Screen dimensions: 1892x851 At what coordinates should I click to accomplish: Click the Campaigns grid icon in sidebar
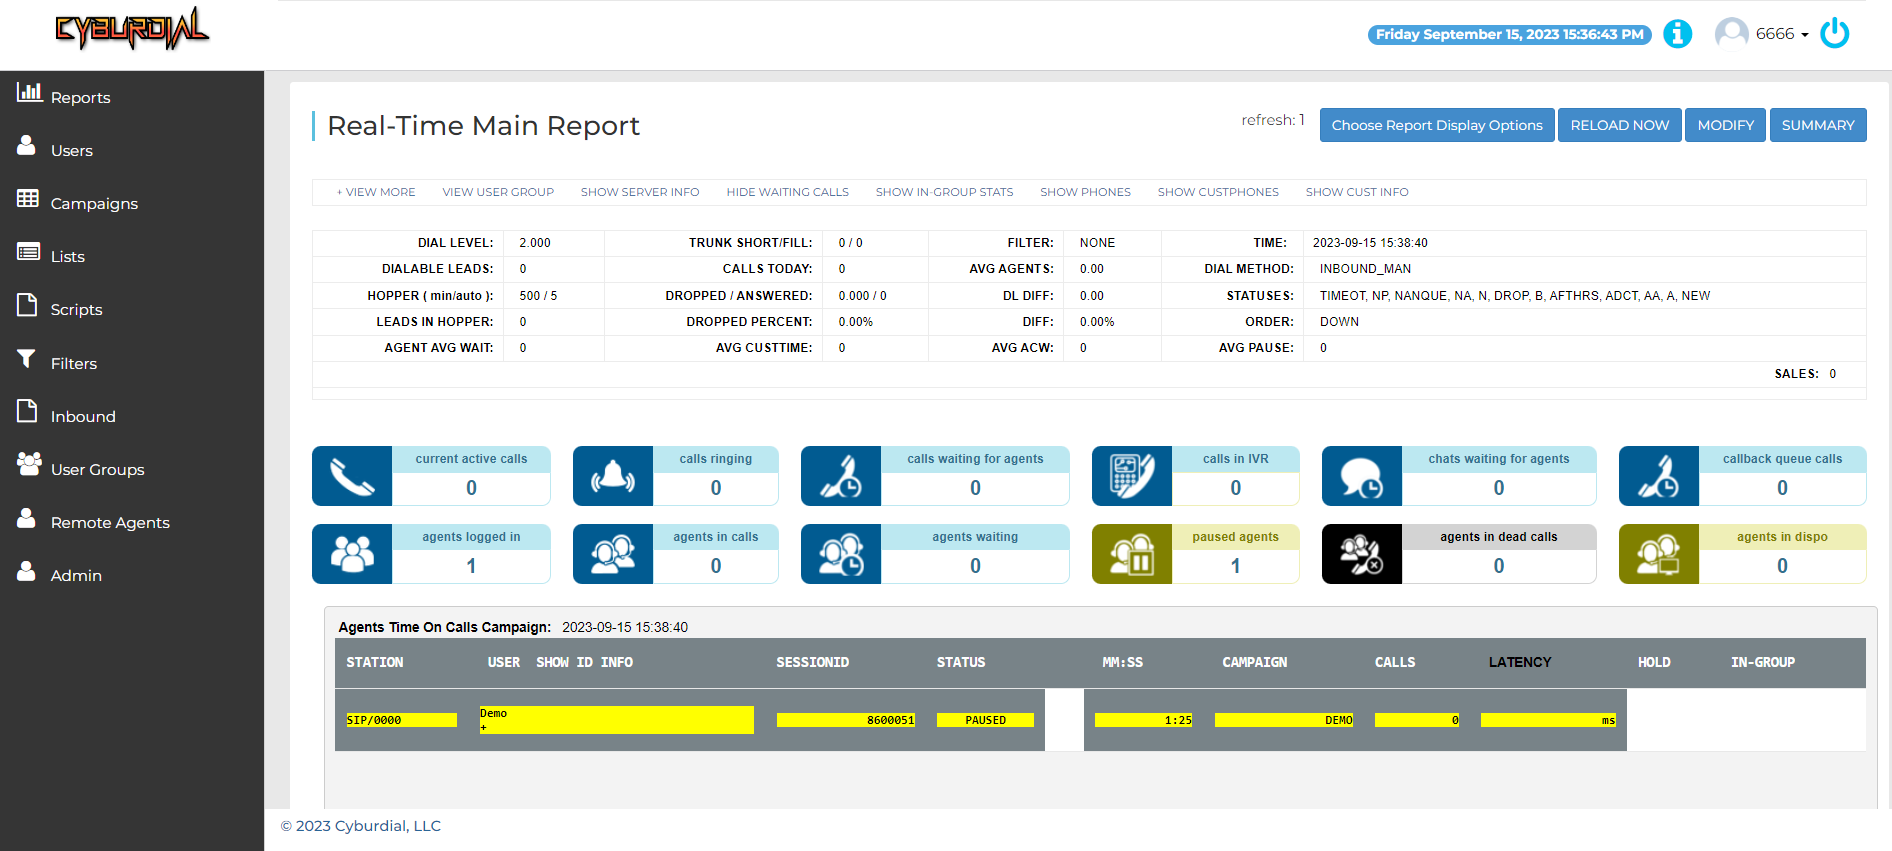28,199
